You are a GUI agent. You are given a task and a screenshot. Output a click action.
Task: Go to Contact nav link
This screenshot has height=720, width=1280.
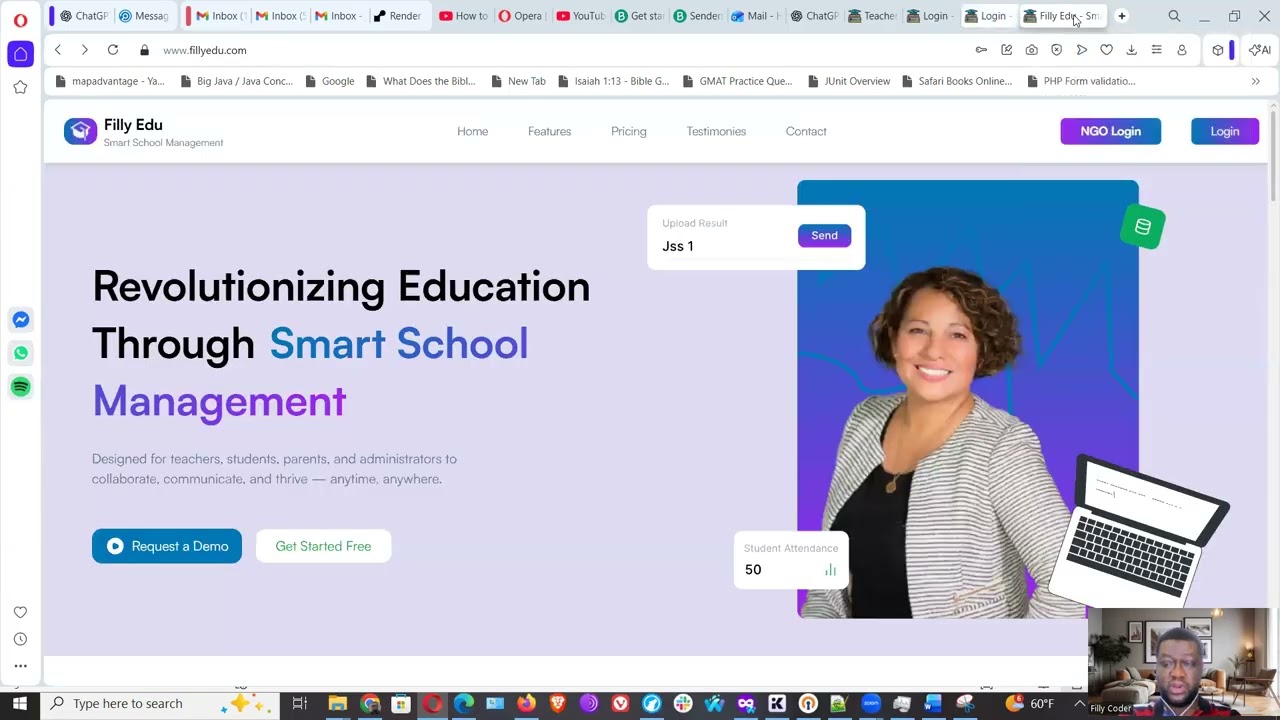tap(806, 131)
